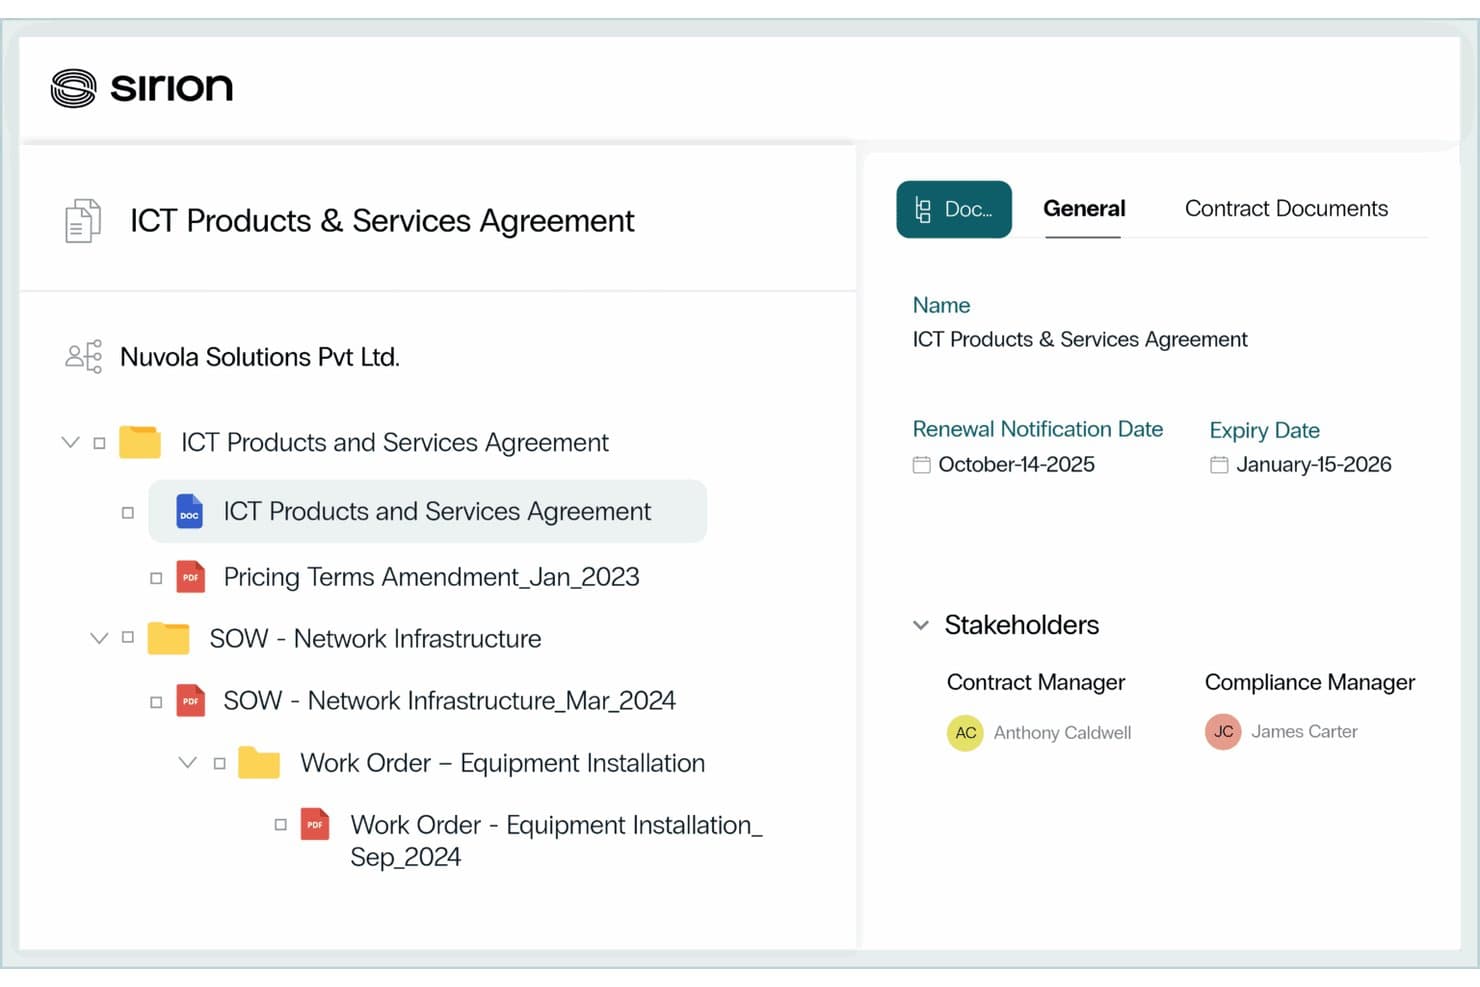The width and height of the screenshot is (1480, 987).
Task: Click James Carter's name
Action: tap(1304, 732)
